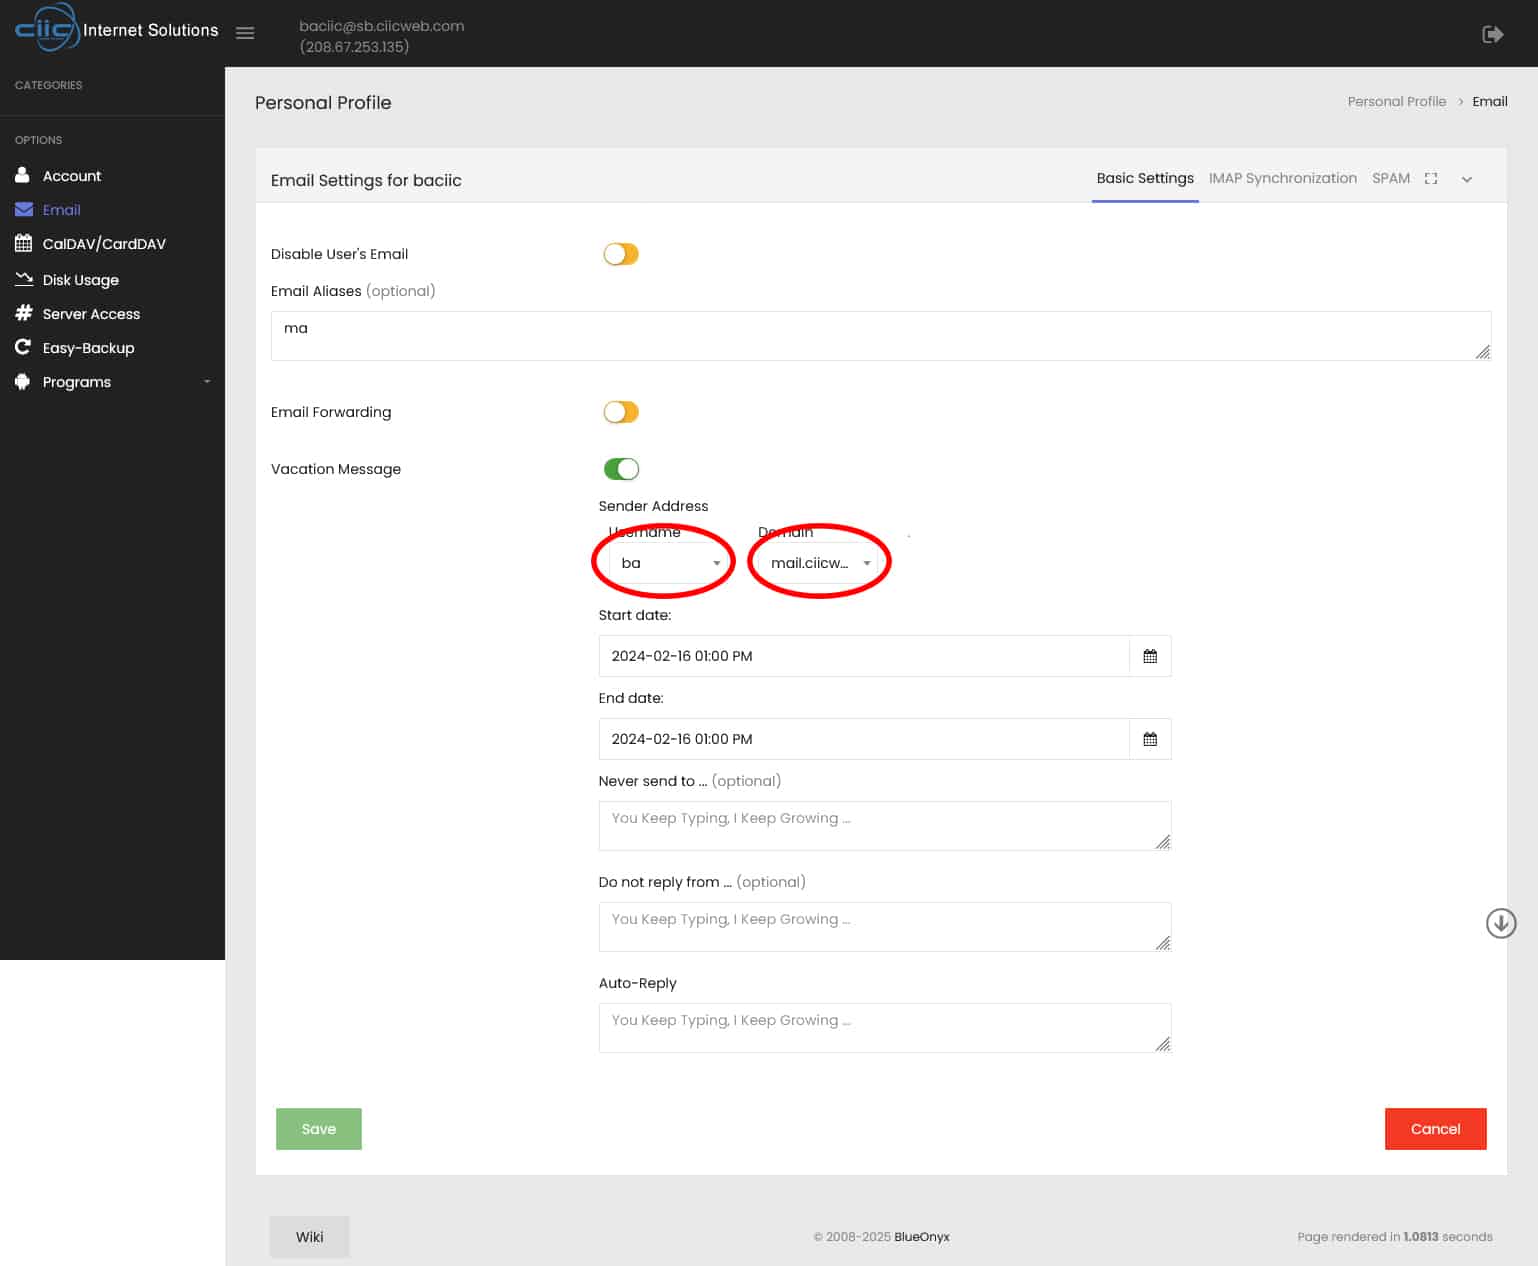Click the green Save button
This screenshot has height=1266, width=1538.
point(319,1129)
